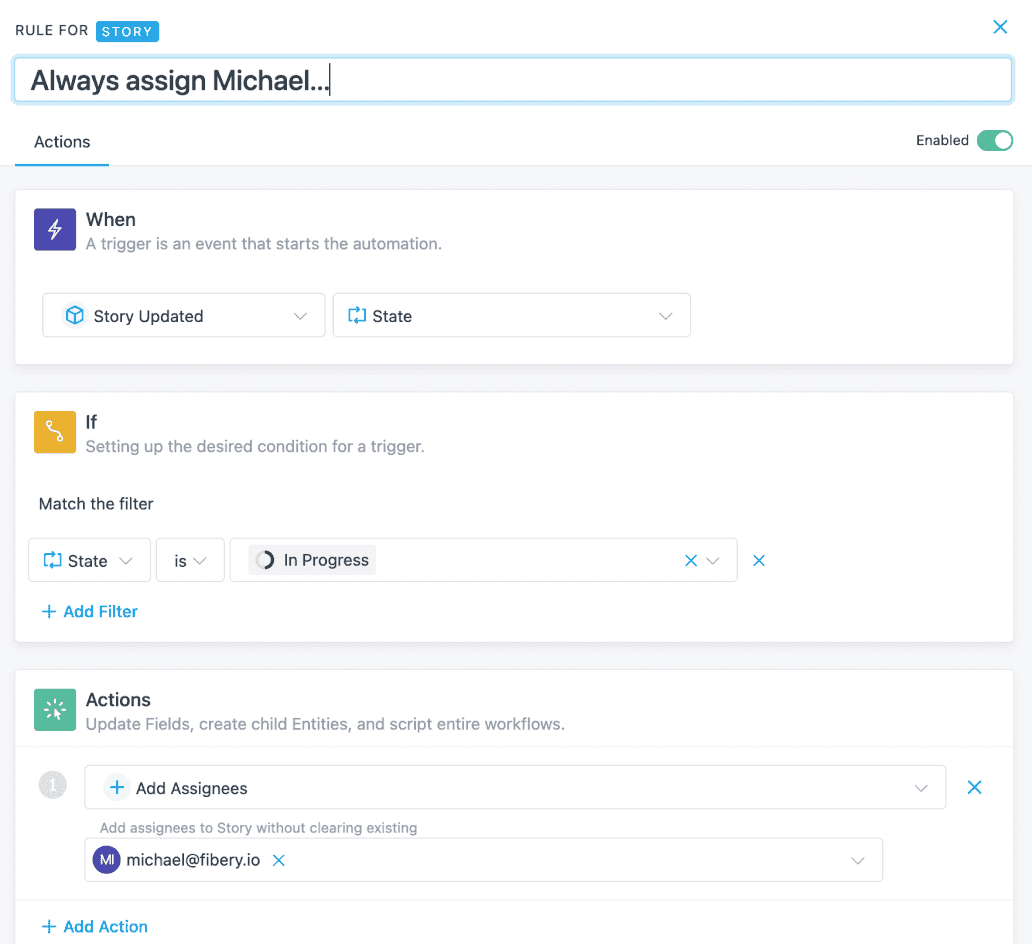Viewport: 1032px width, 944px height.
Task: Expand the Add Assignees action dropdown
Action: point(920,787)
